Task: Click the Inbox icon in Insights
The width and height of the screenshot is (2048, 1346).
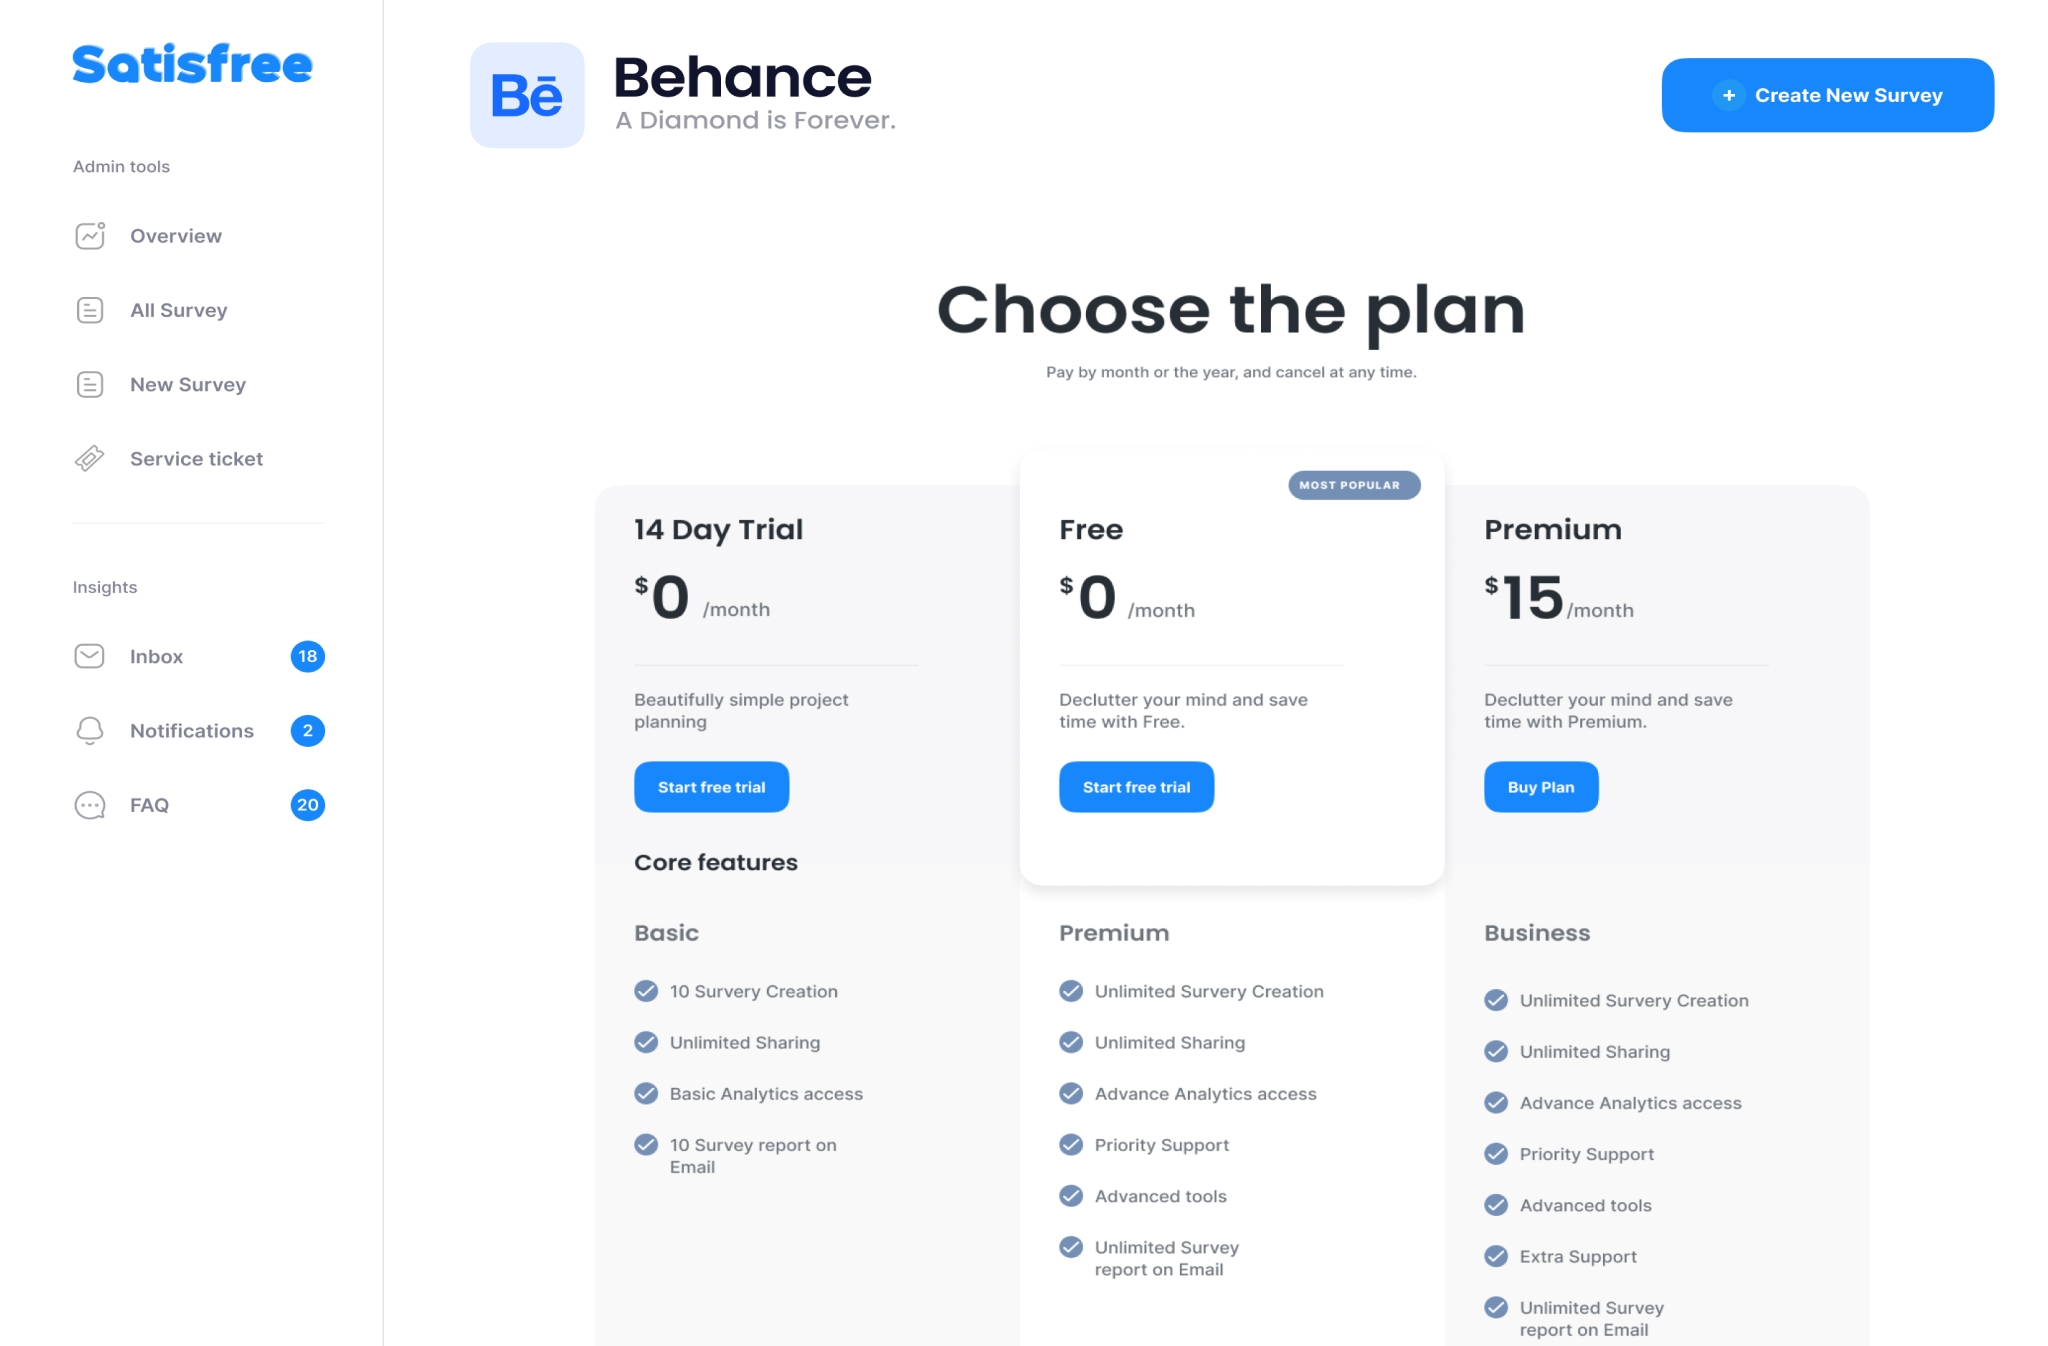Action: tap(90, 656)
